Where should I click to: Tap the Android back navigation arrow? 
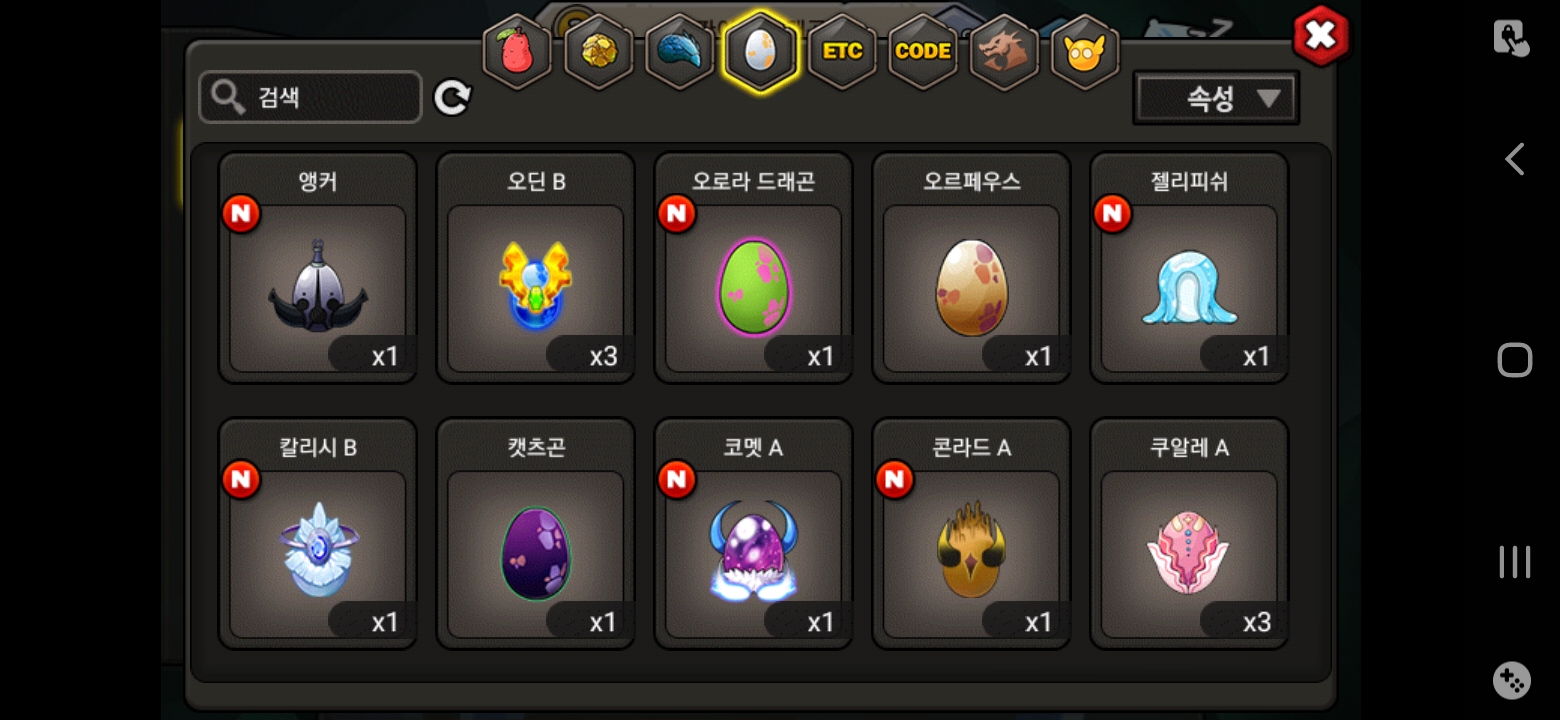coord(1515,159)
